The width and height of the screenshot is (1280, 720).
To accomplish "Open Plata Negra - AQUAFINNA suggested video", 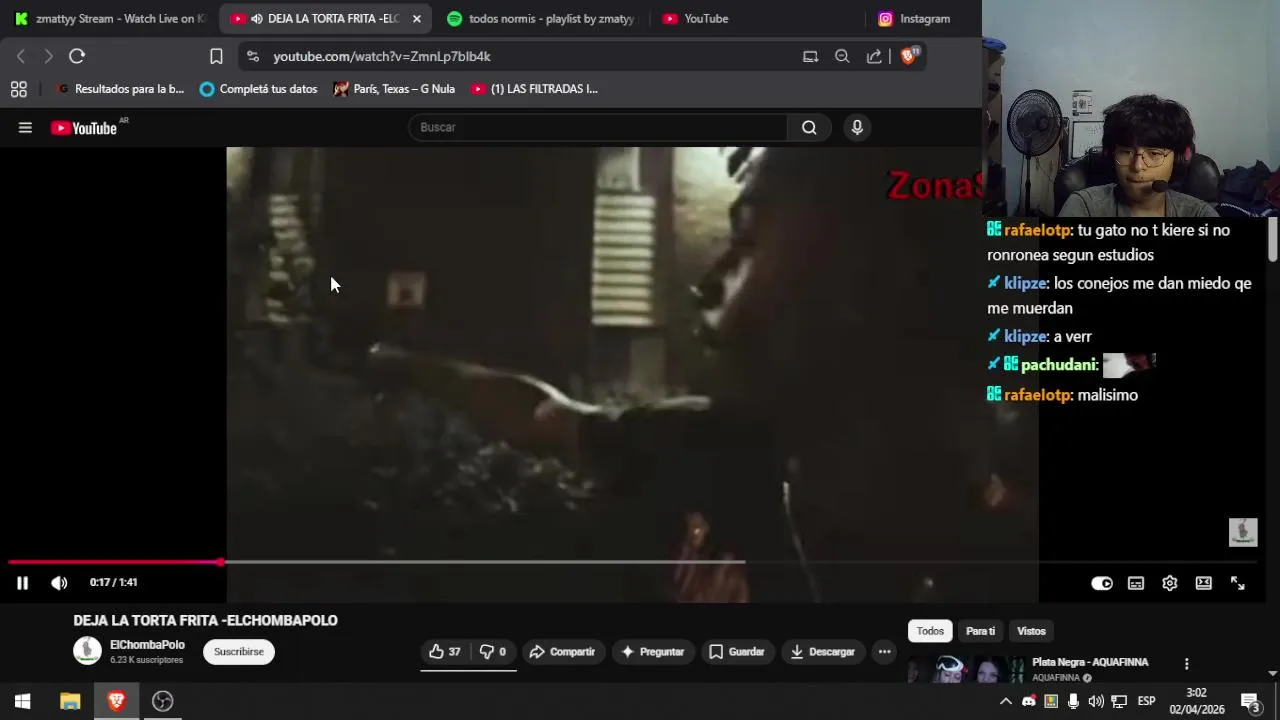I will click(x=1090, y=662).
